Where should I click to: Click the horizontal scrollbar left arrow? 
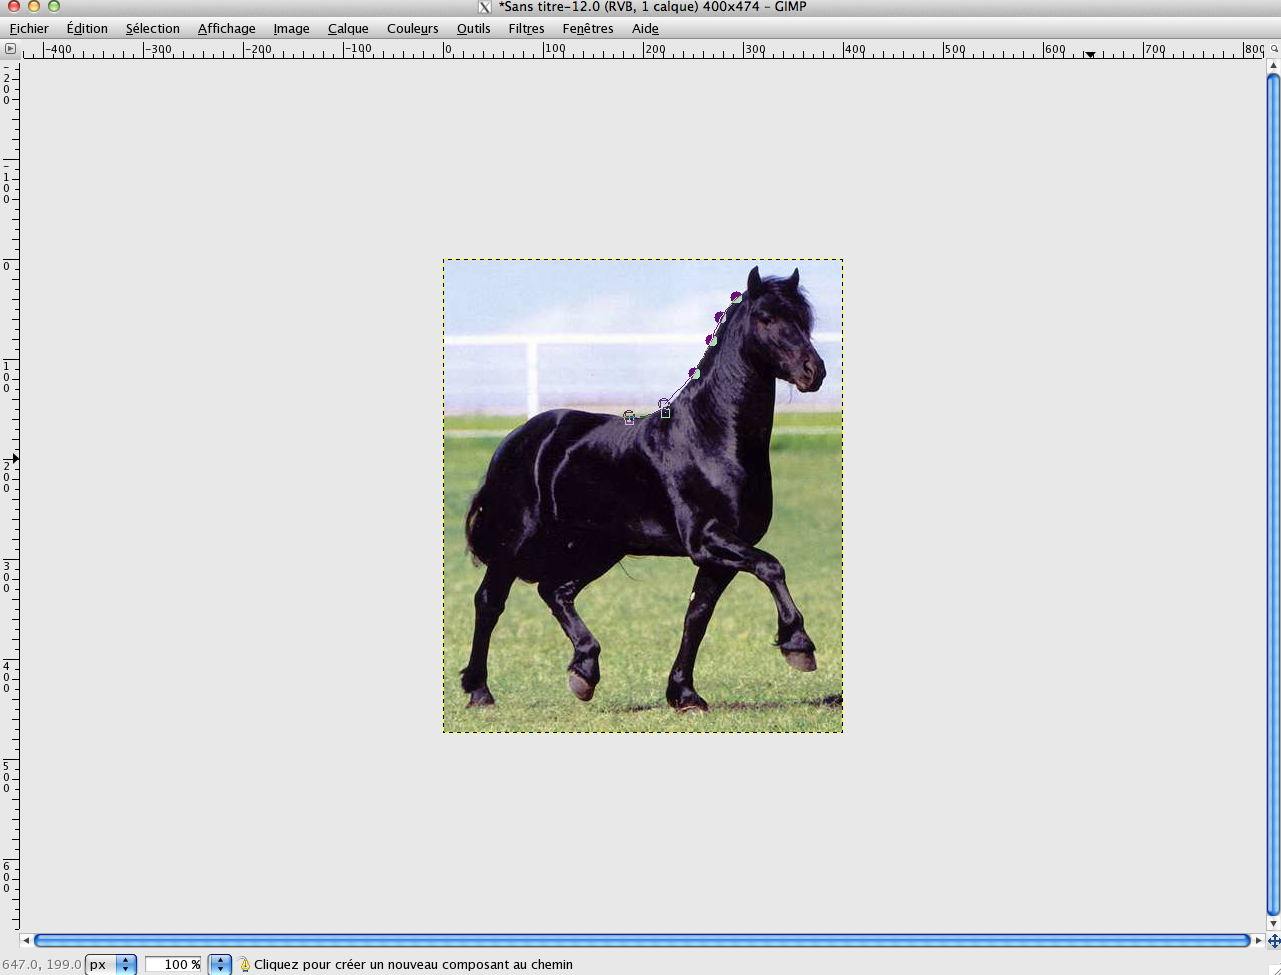coord(26,941)
